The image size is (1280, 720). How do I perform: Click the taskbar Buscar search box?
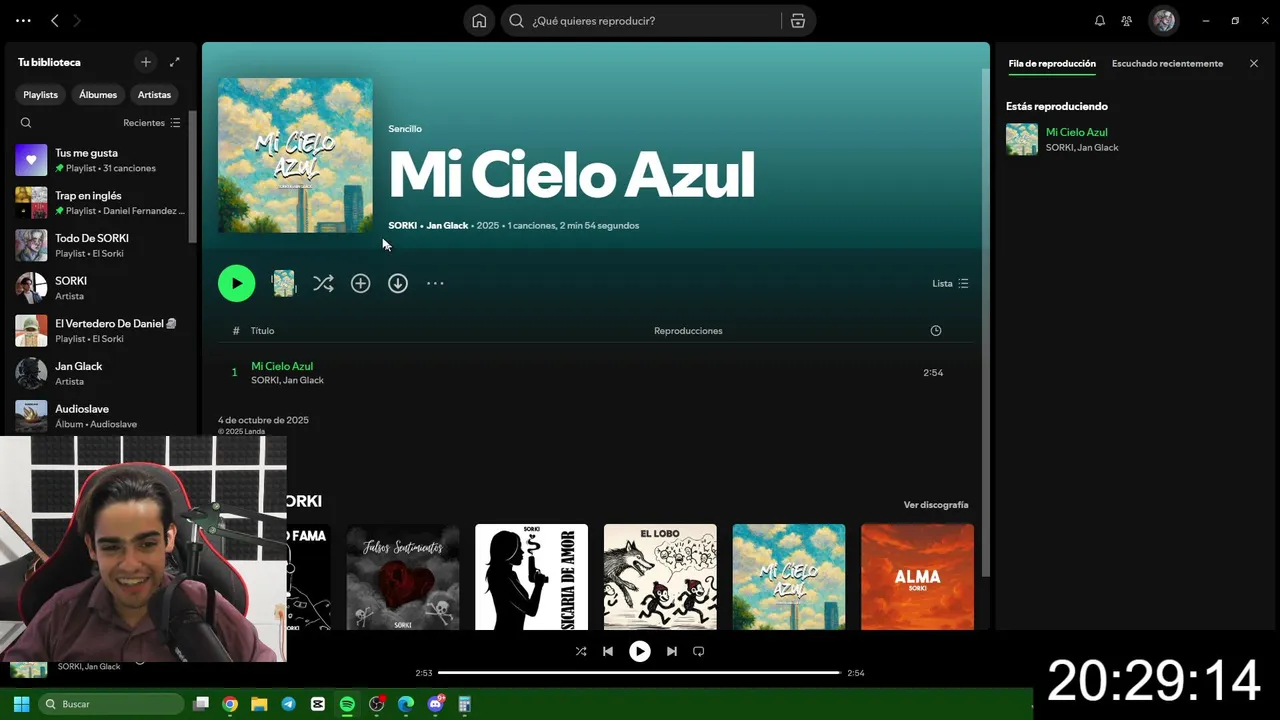tap(111, 704)
